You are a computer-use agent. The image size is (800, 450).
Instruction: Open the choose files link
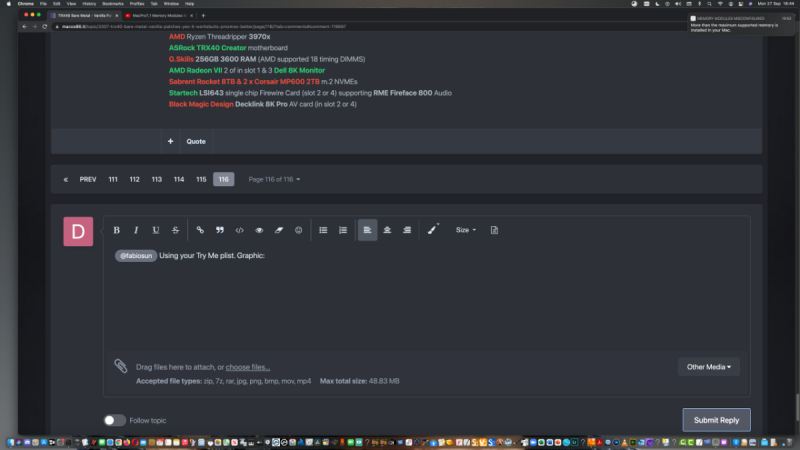[x=248, y=367]
